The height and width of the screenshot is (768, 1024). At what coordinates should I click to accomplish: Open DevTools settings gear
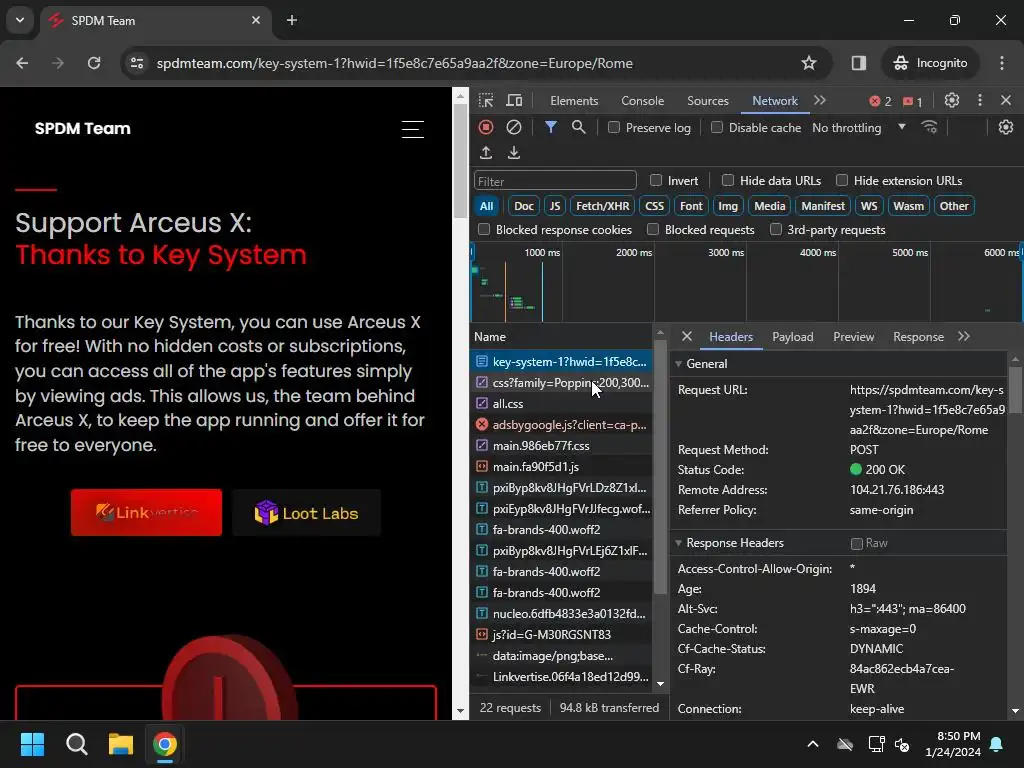coord(952,101)
